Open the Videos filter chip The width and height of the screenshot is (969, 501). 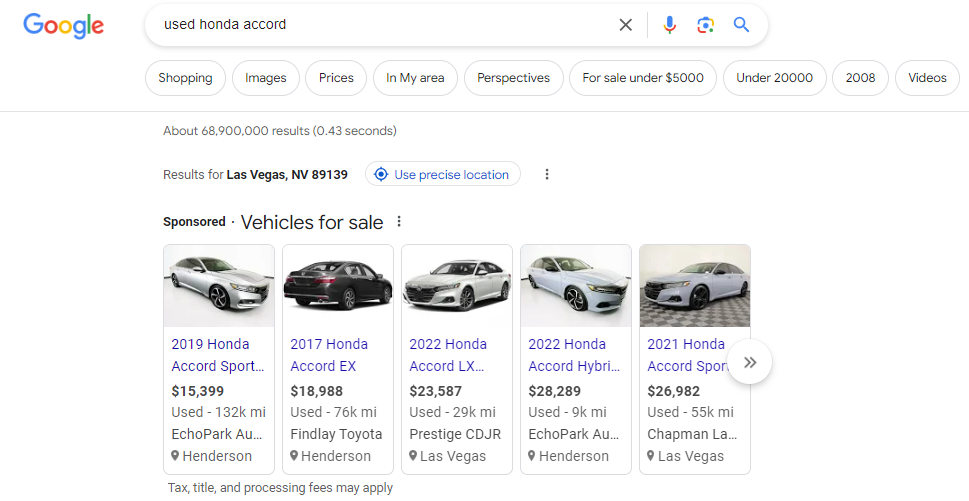[x=927, y=78]
